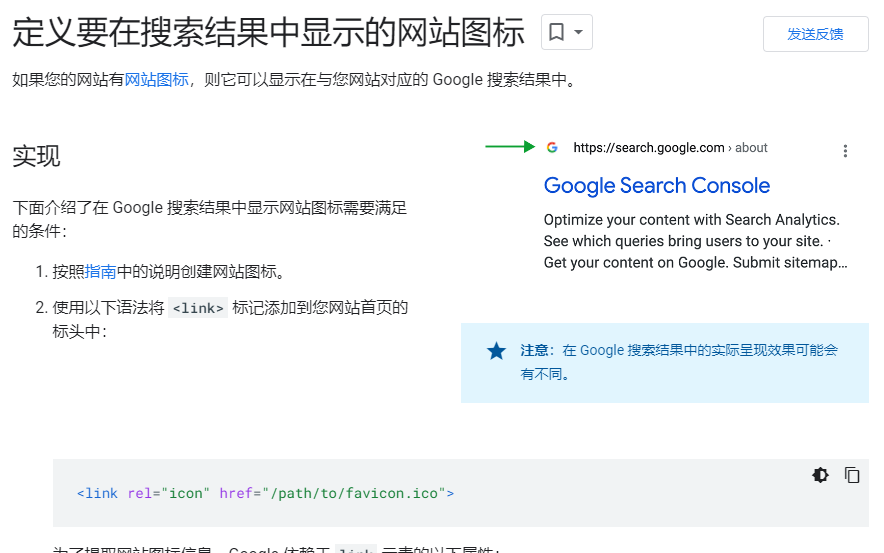Image resolution: width=884 pixels, height=553 pixels.
Task: Click the green arrow pointing to favicon
Action: pyautogui.click(x=510, y=147)
